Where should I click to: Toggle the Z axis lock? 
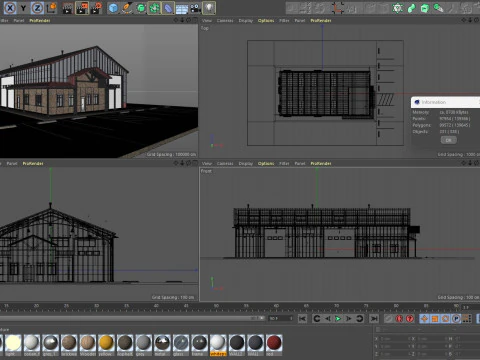tap(37, 8)
